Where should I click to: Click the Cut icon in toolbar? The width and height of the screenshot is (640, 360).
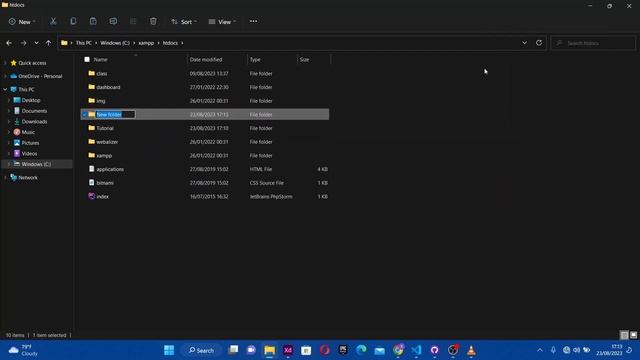[53, 21]
